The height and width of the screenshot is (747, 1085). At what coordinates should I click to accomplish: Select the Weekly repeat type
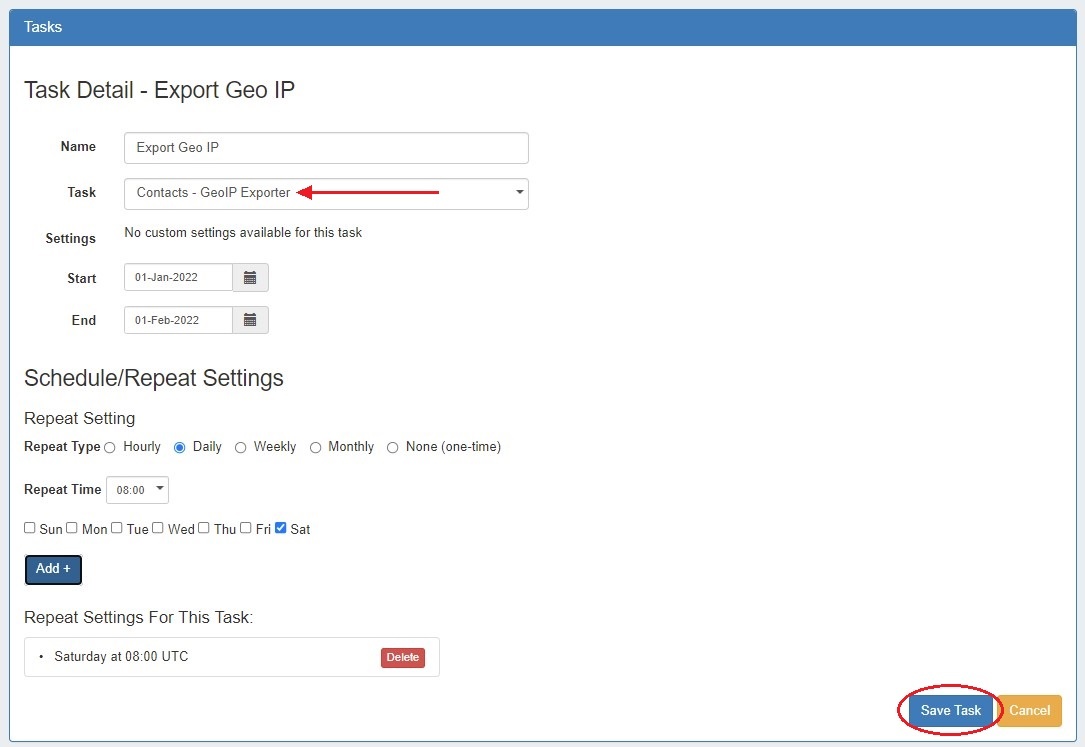[x=240, y=448]
